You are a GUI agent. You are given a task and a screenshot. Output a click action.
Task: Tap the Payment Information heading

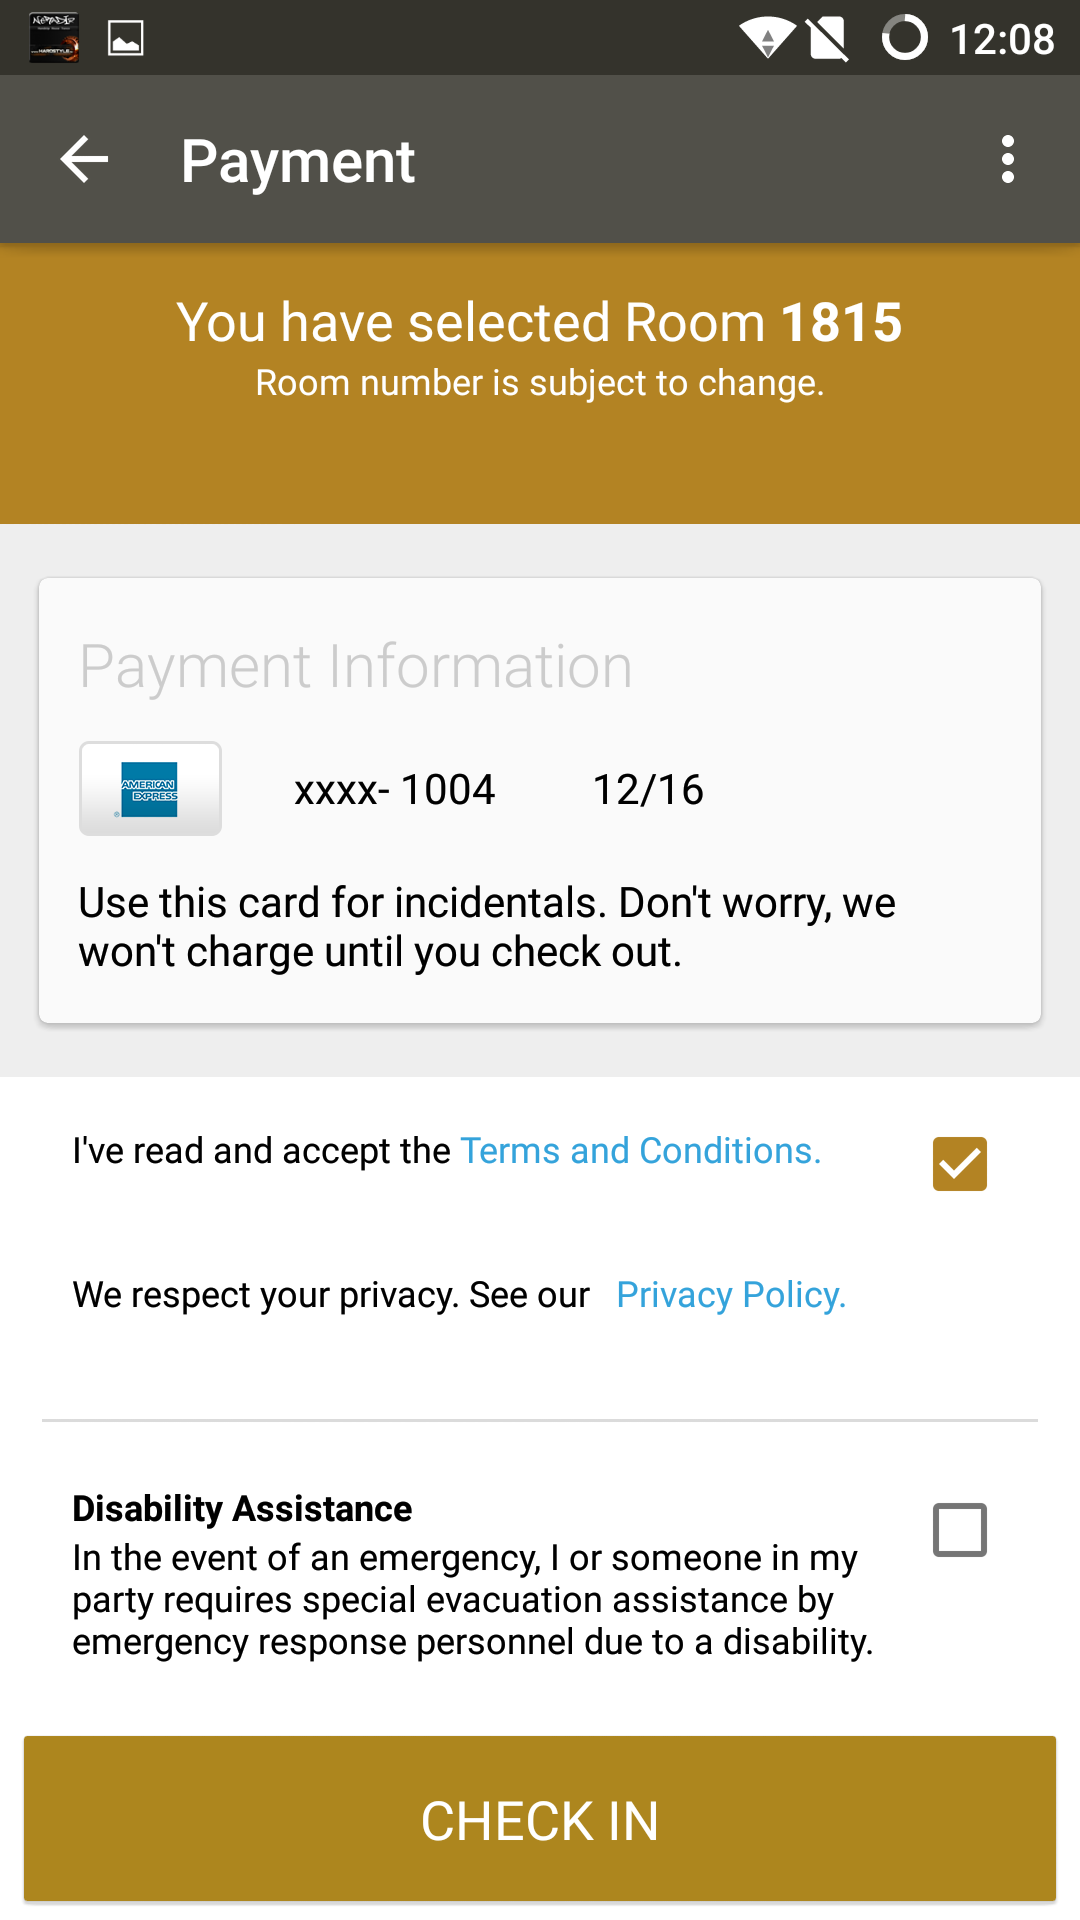tap(356, 667)
